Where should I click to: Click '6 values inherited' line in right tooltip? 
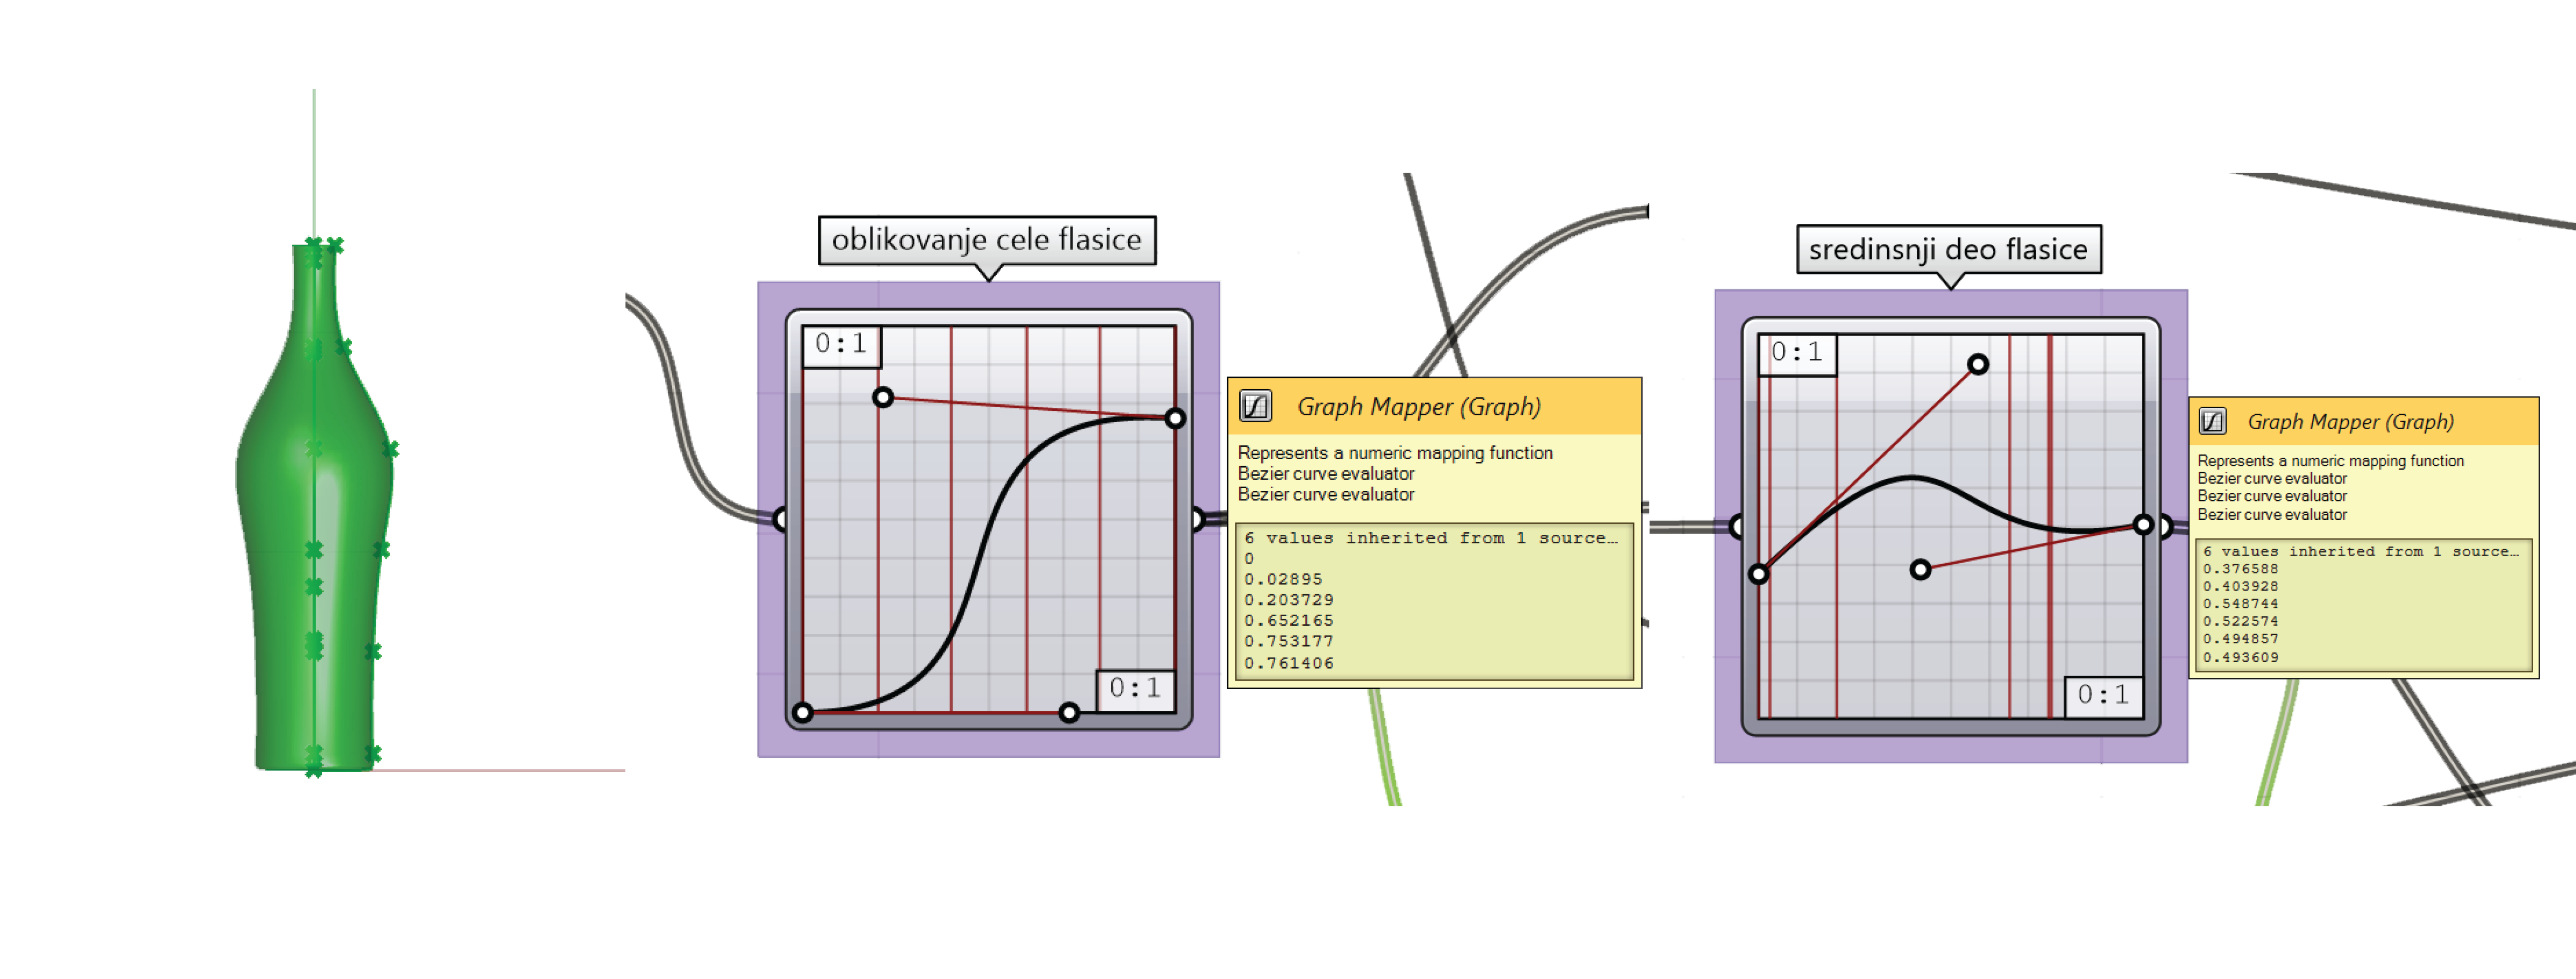2361,551
